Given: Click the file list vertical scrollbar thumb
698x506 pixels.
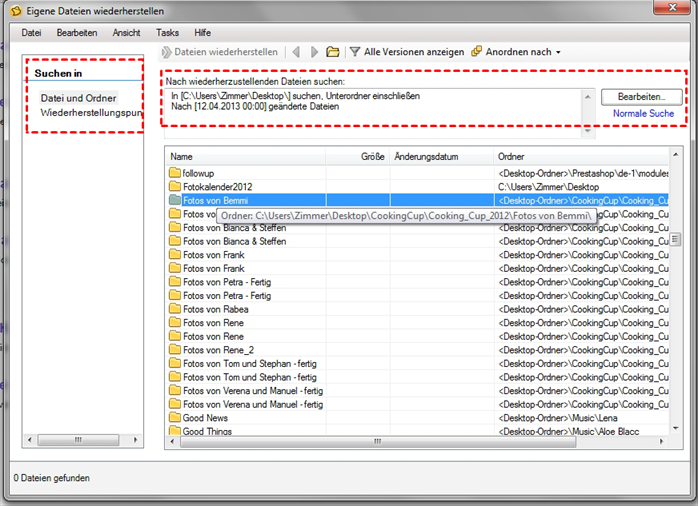Looking at the screenshot, I should pyautogui.click(x=676, y=239).
